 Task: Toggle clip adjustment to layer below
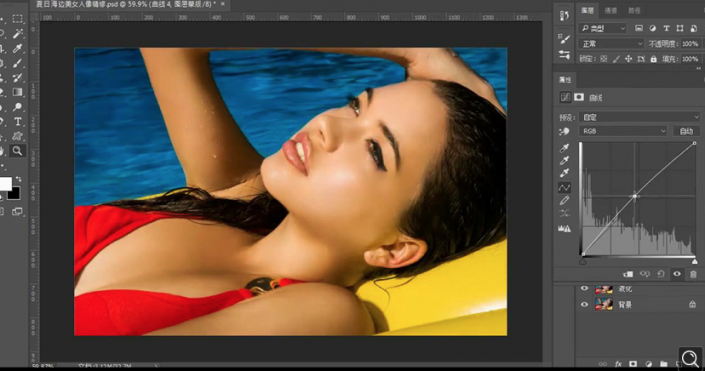[x=628, y=274]
